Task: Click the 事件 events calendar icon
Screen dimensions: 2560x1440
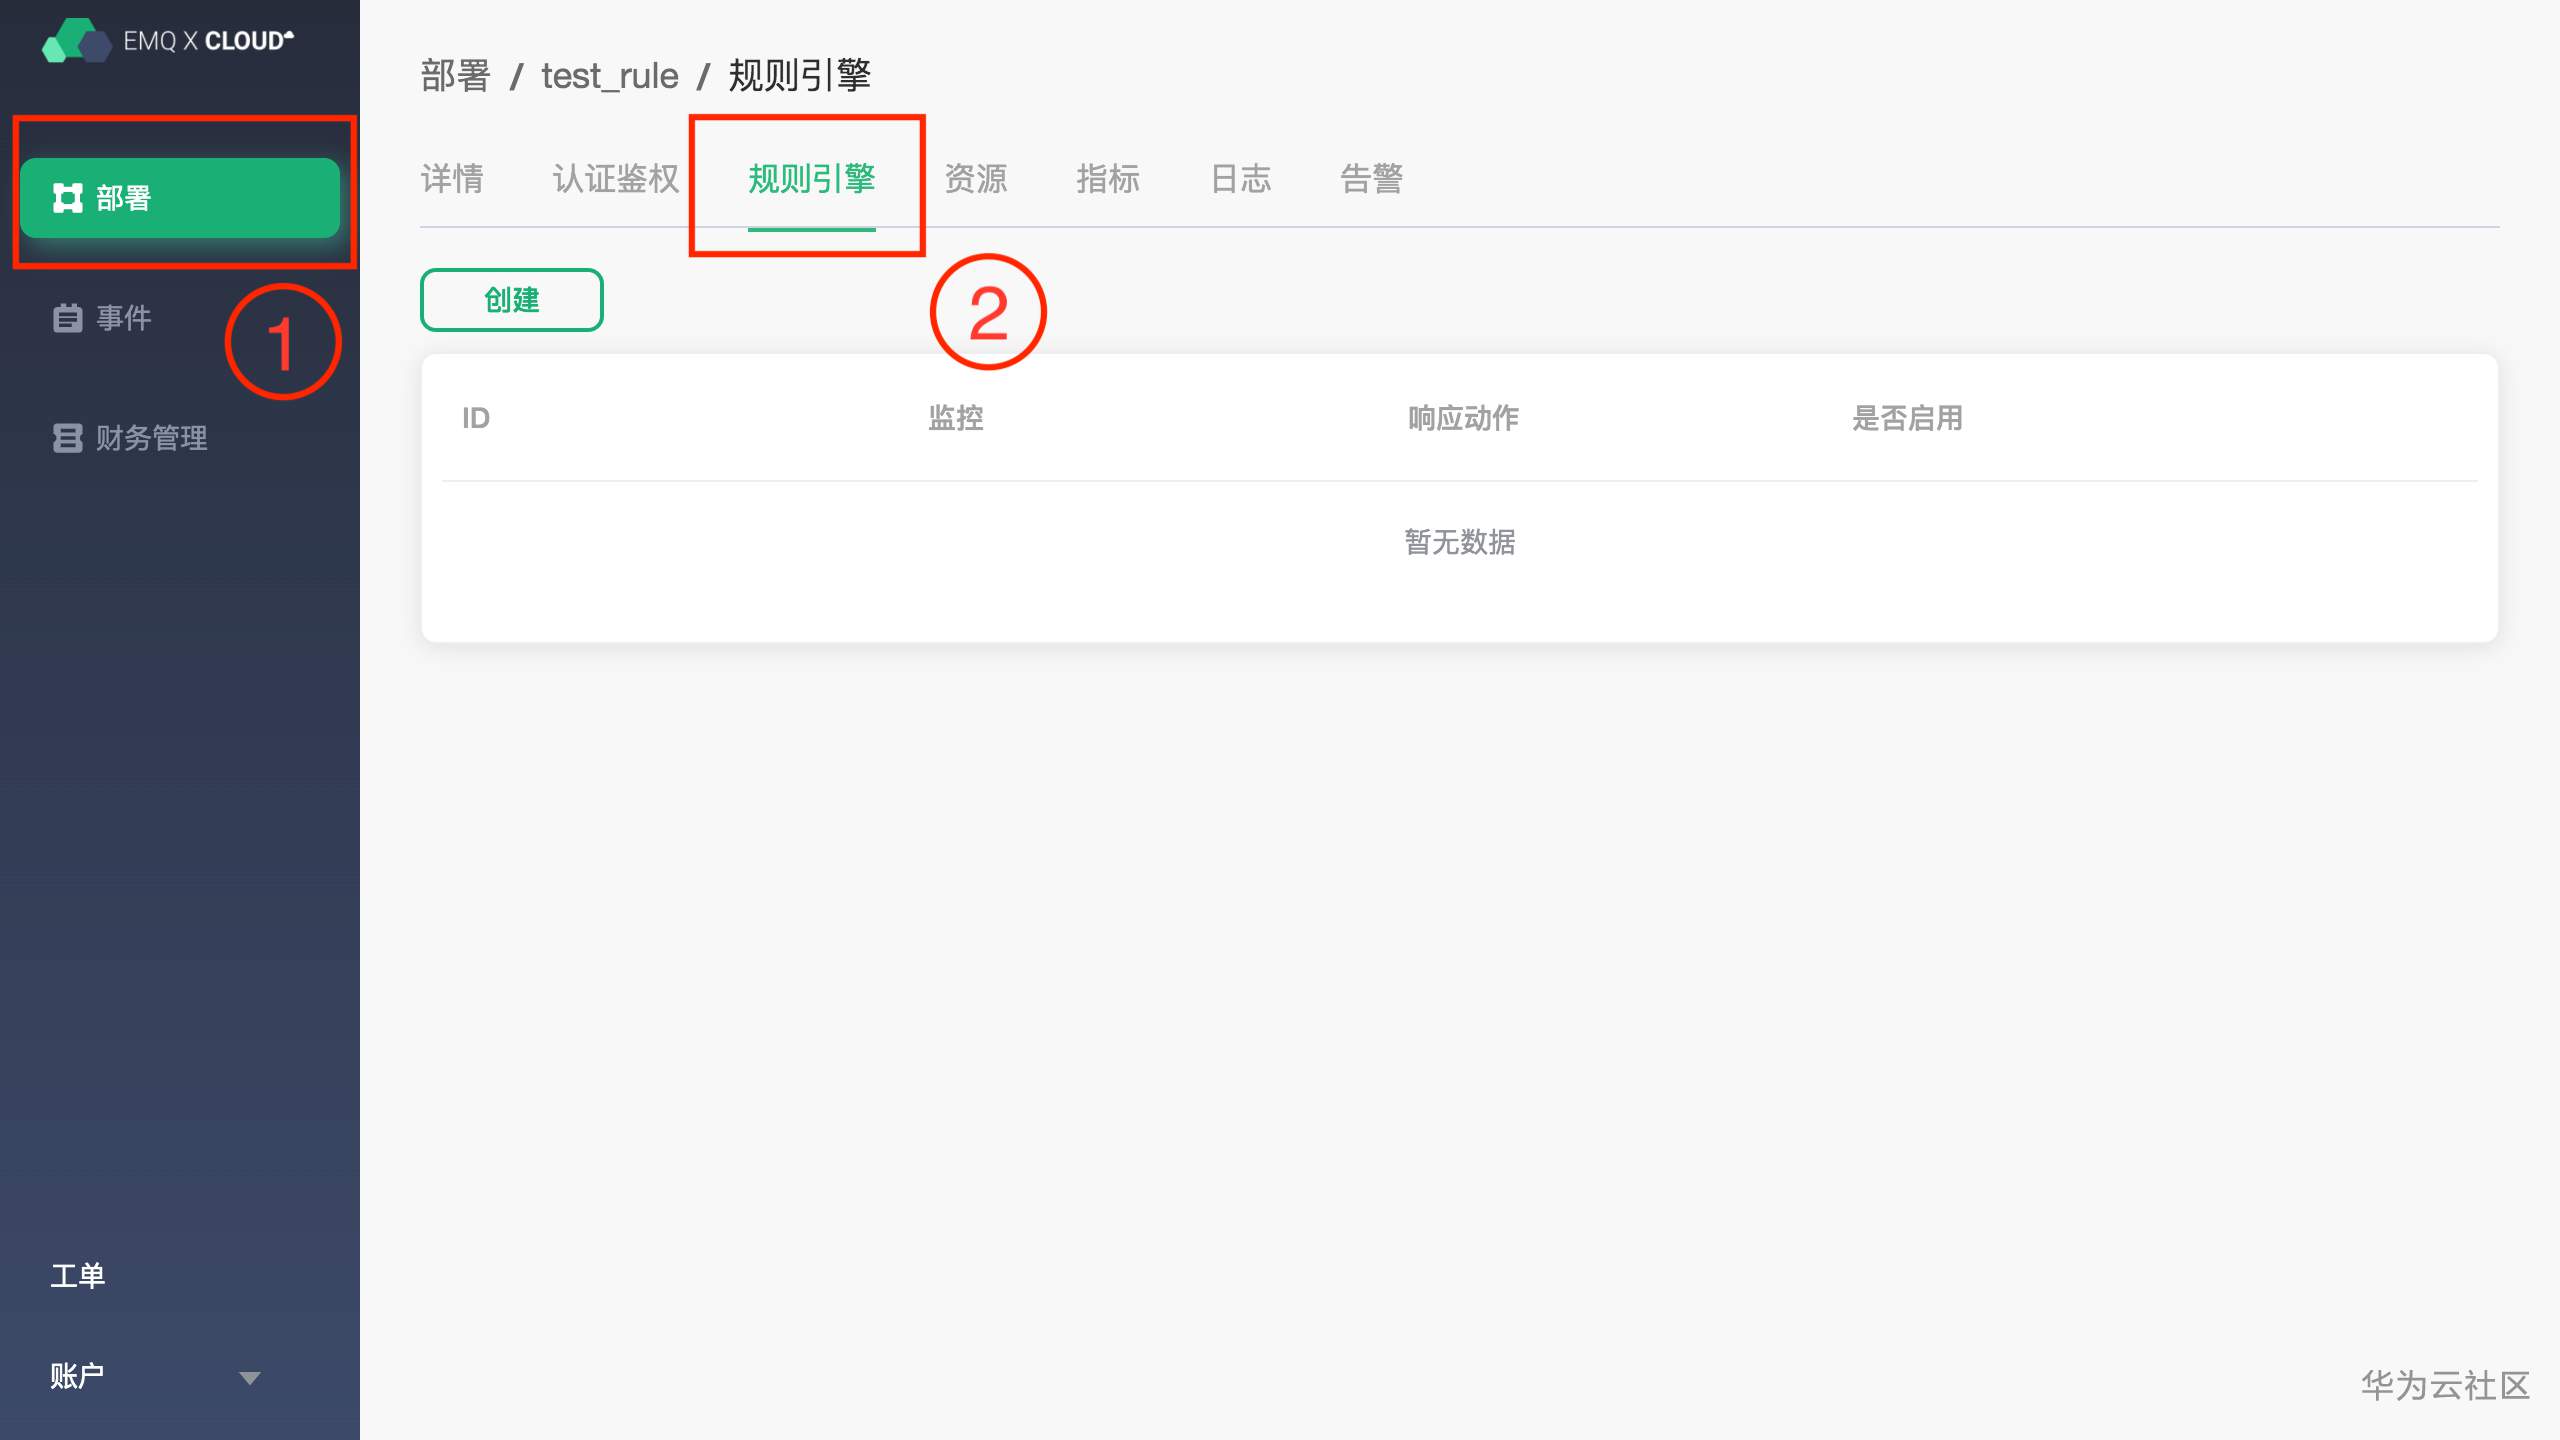Action: tap(67, 318)
